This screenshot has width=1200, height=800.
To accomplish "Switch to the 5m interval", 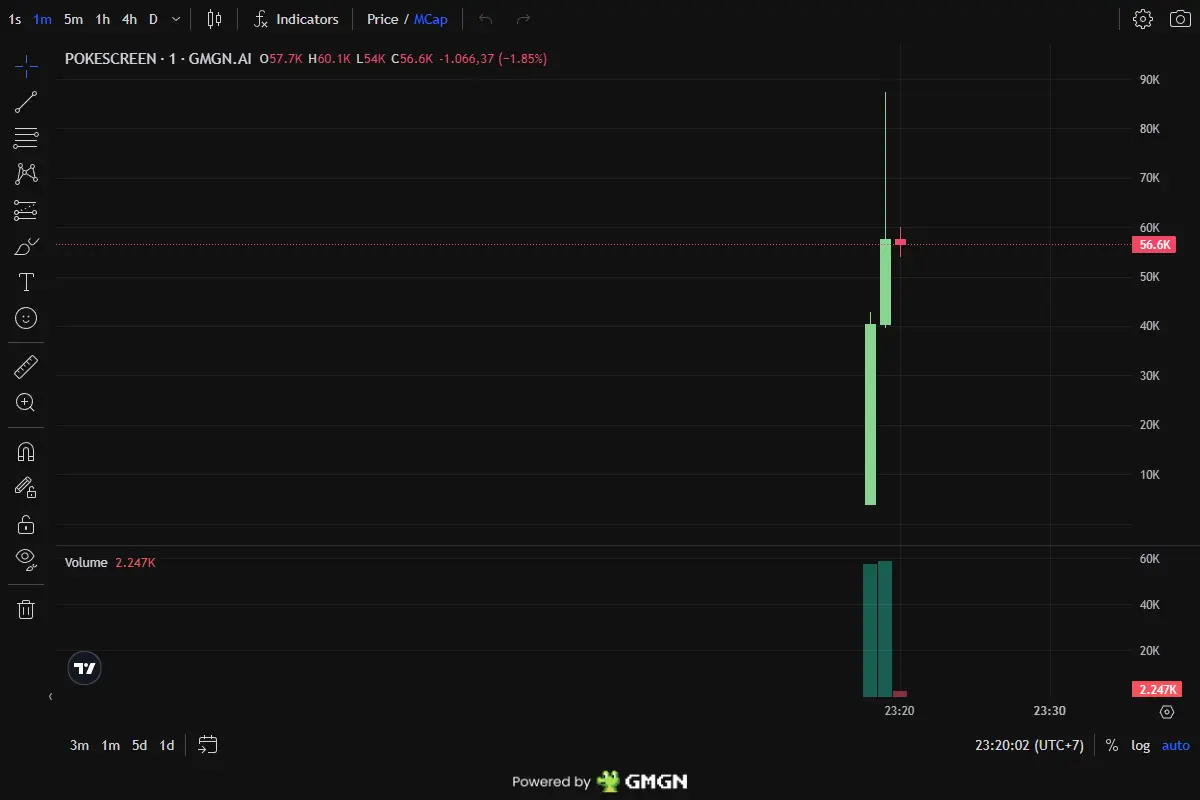I will 73,19.
